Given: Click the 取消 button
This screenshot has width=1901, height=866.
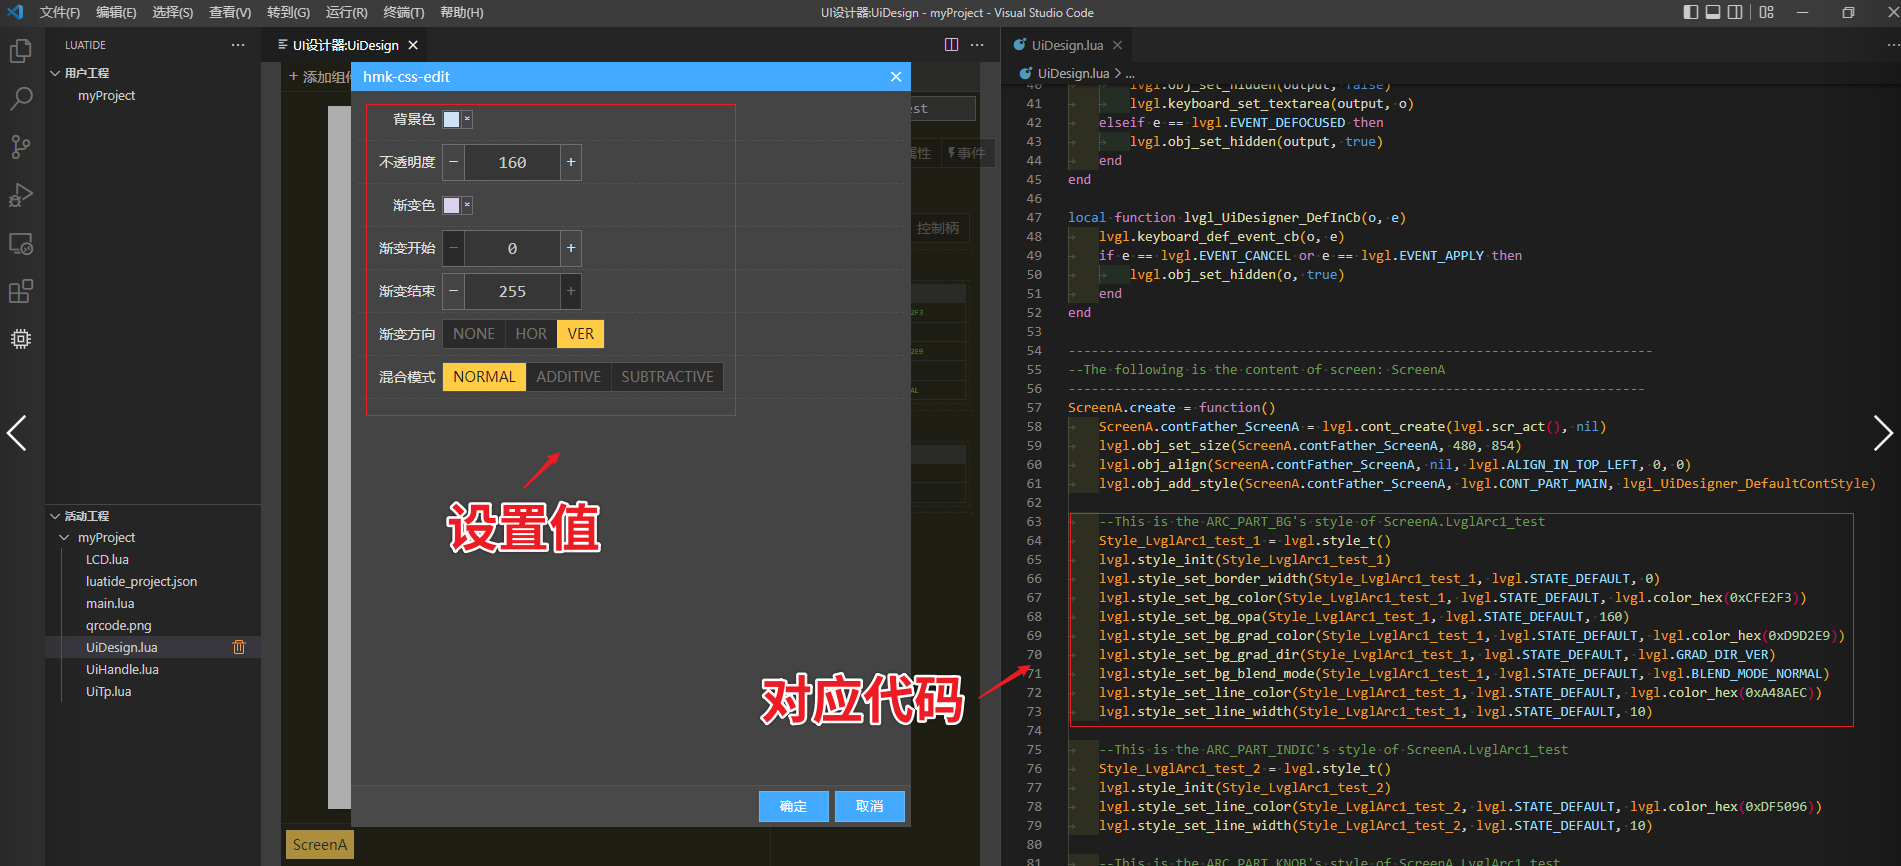Looking at the screenshot, I should pyautogui.click(x=869, y=806).
